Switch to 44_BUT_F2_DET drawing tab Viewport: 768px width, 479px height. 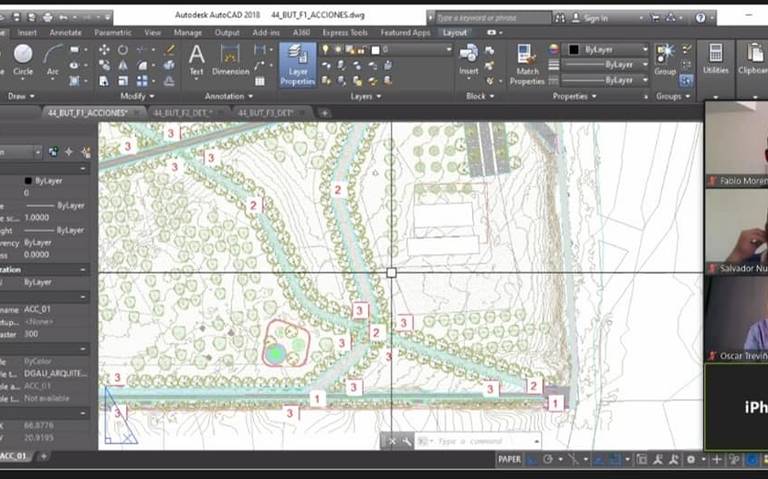coord(181,113)
